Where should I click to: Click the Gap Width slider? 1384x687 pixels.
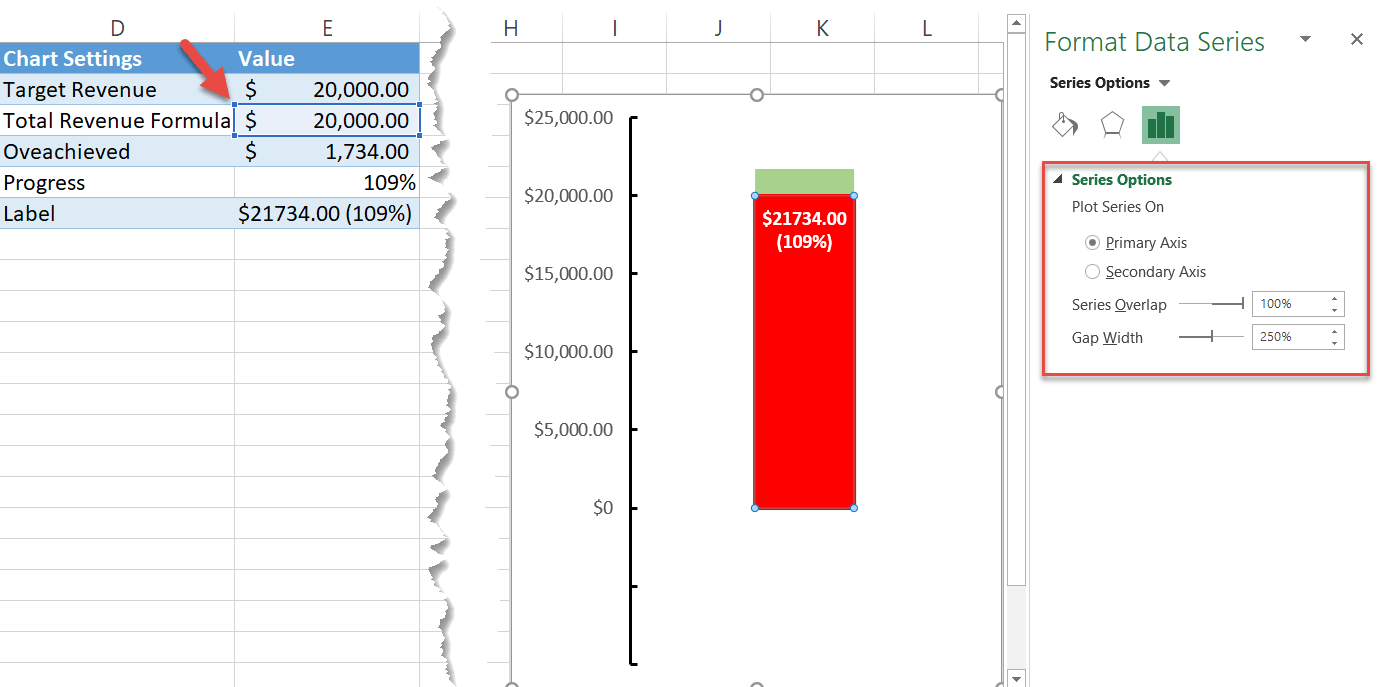(x=1211, y=337)
